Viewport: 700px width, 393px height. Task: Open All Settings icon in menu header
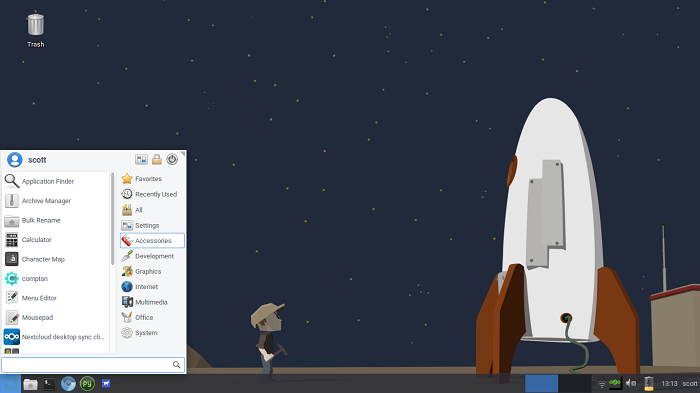coord(142,159)
